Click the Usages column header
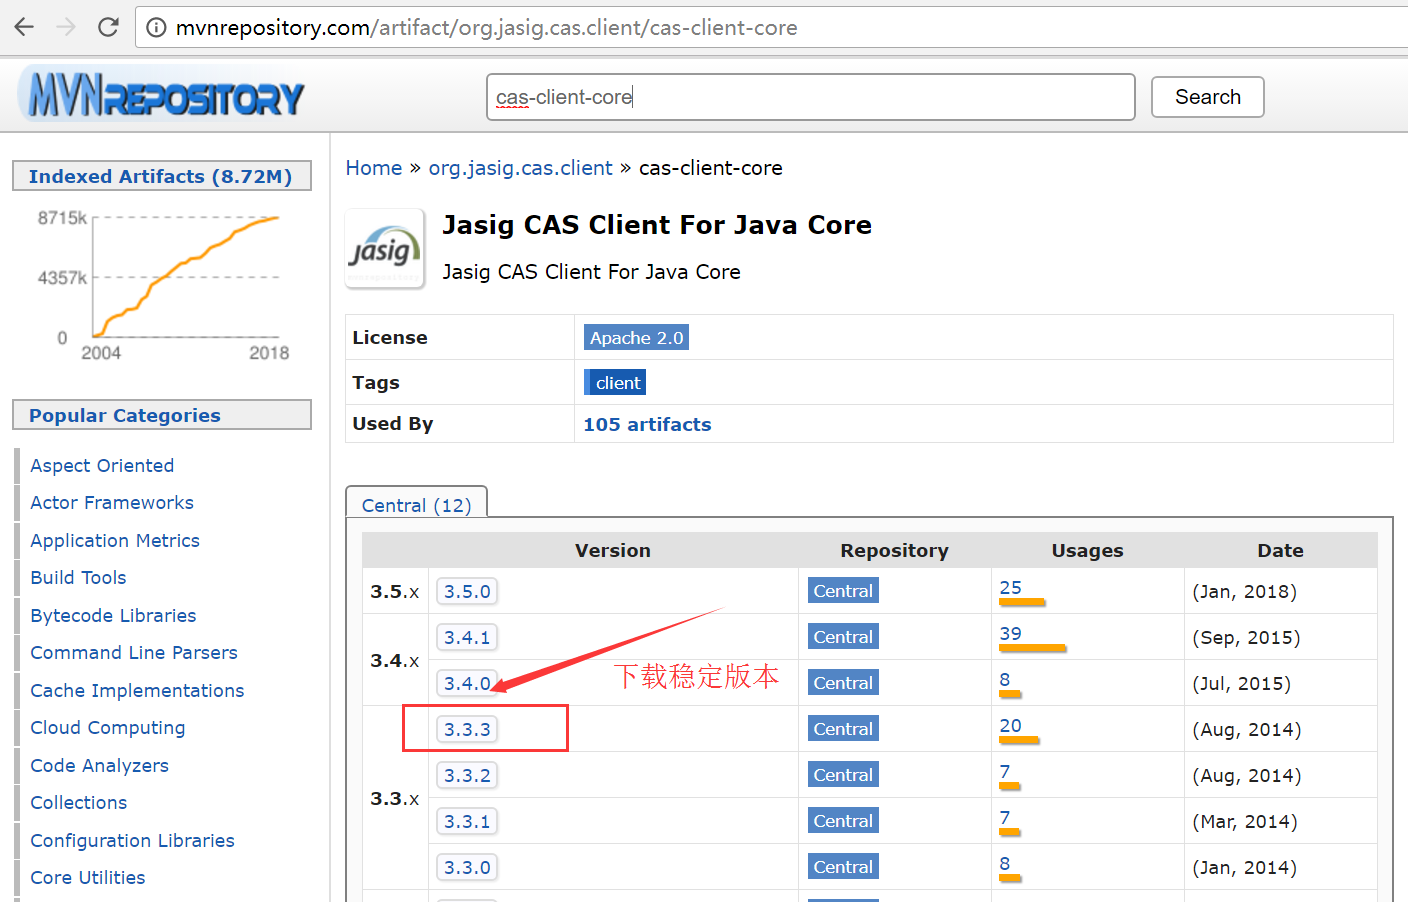 coord(1087,550)
